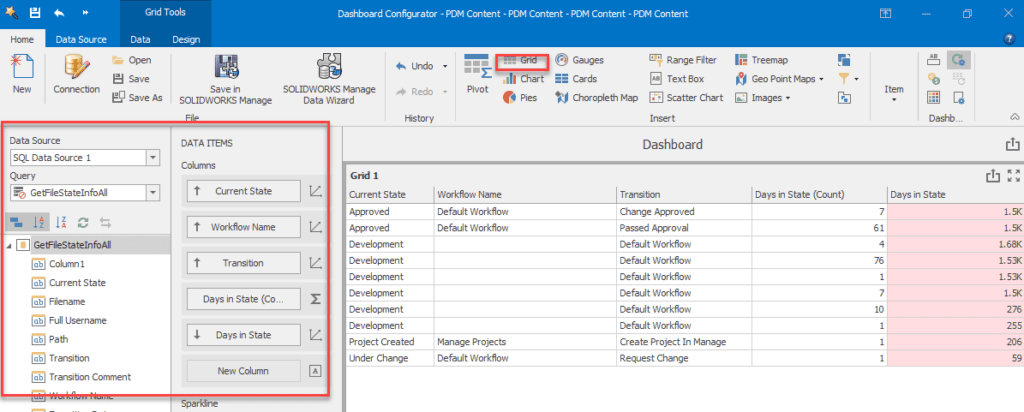Viewport: 1024px width, 412px height.
Task: Click the New Column placeholder button
Action: 245,371
